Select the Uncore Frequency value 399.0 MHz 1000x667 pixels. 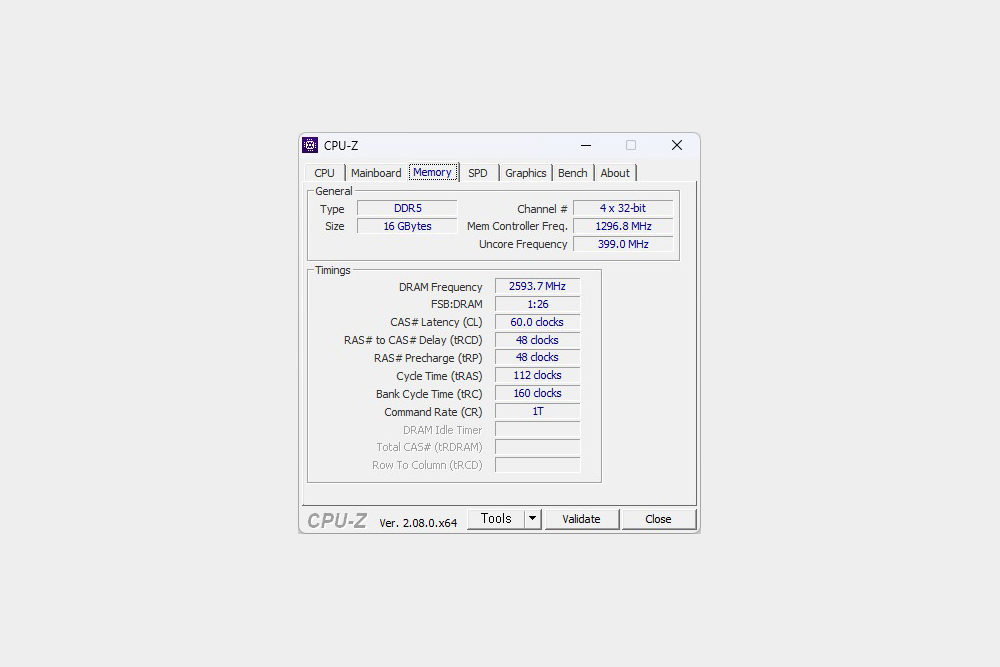click(x=622, y=244)
